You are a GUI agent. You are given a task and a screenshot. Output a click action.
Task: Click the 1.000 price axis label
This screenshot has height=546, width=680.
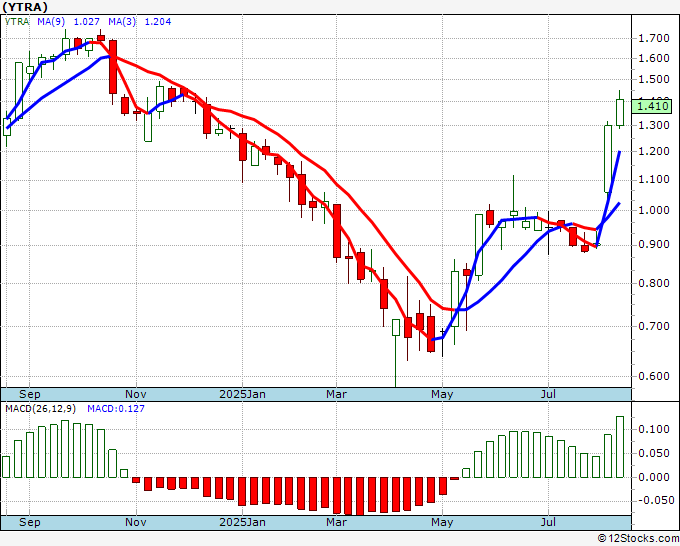(654, 210)
